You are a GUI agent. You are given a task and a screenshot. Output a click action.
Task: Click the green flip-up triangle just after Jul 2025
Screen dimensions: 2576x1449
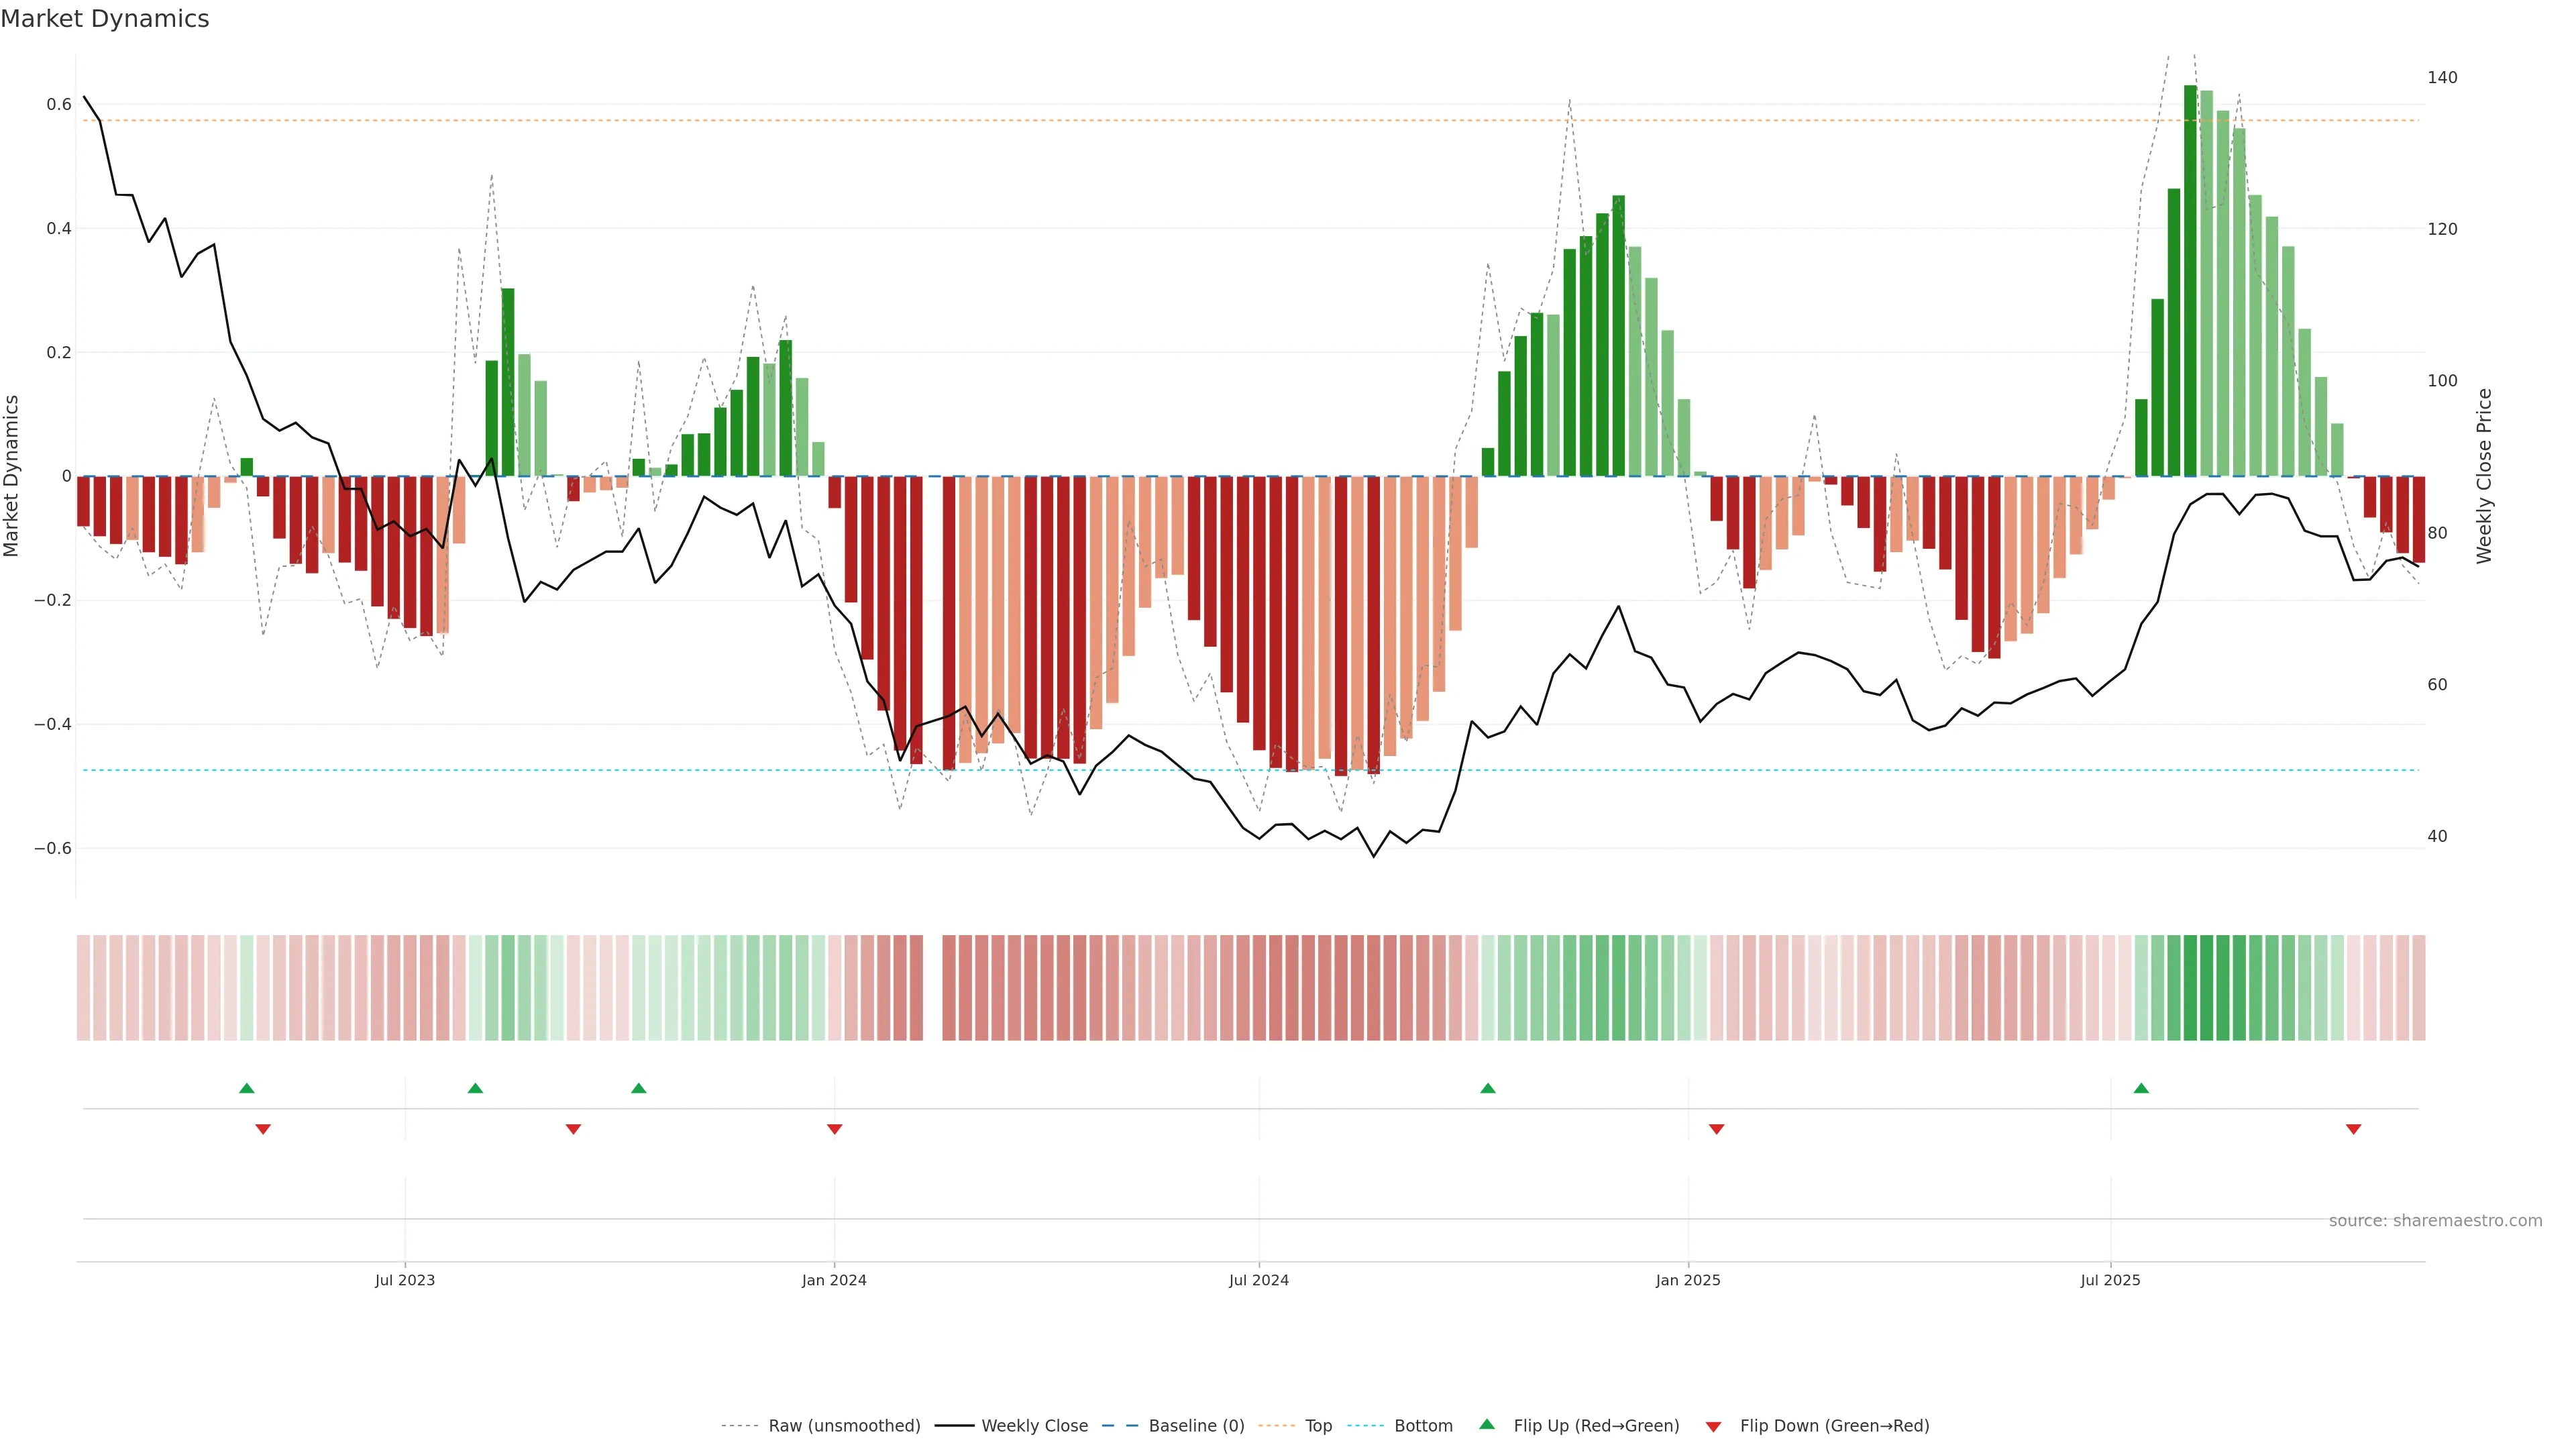tap(2141, 1088)
